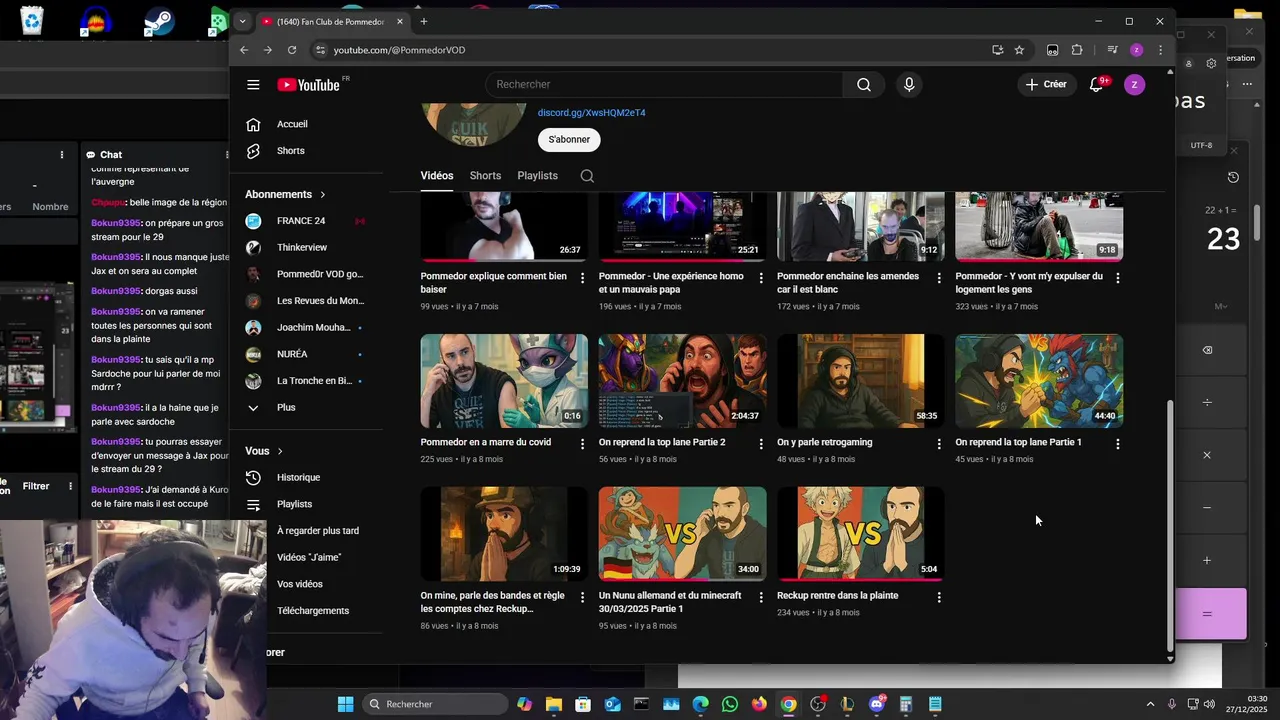Open File Explorer from taskbar
The height and width of the screenshot is (720, 1280).
pyautogui.click(x=553, y=704)
